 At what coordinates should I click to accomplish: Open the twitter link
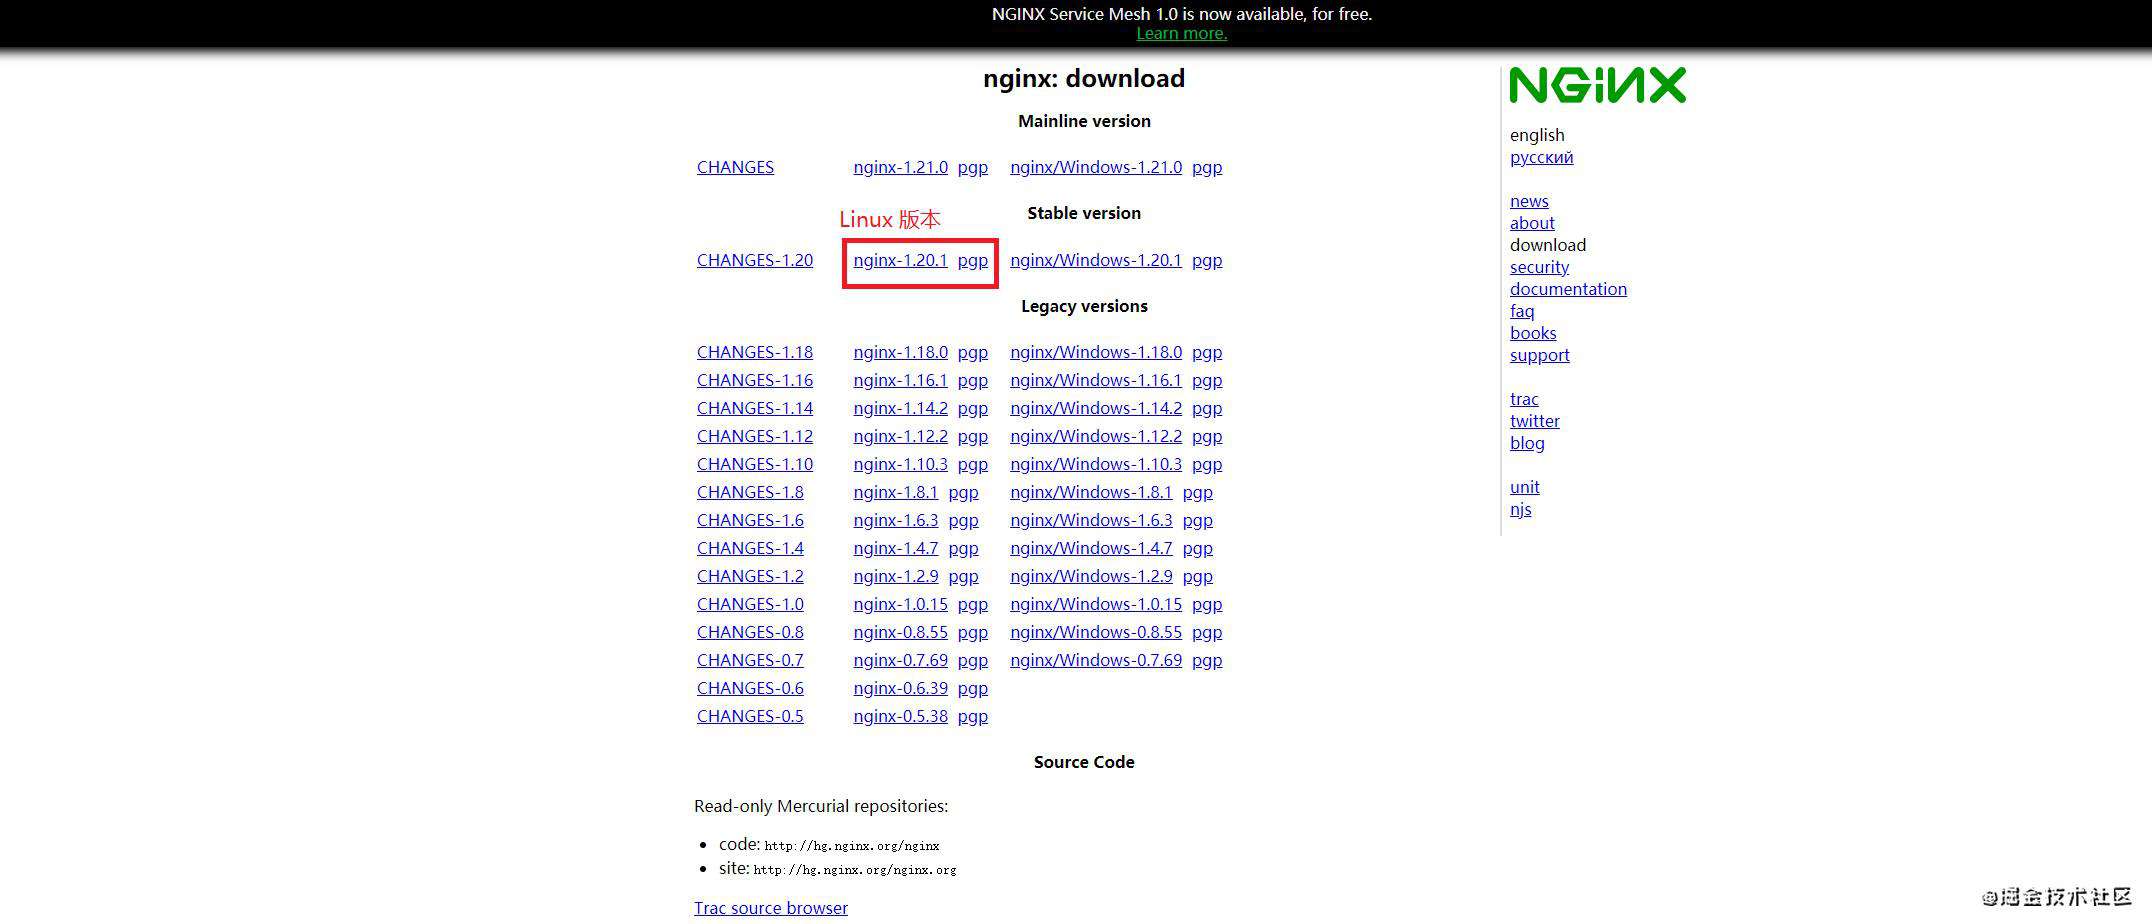1535,421
